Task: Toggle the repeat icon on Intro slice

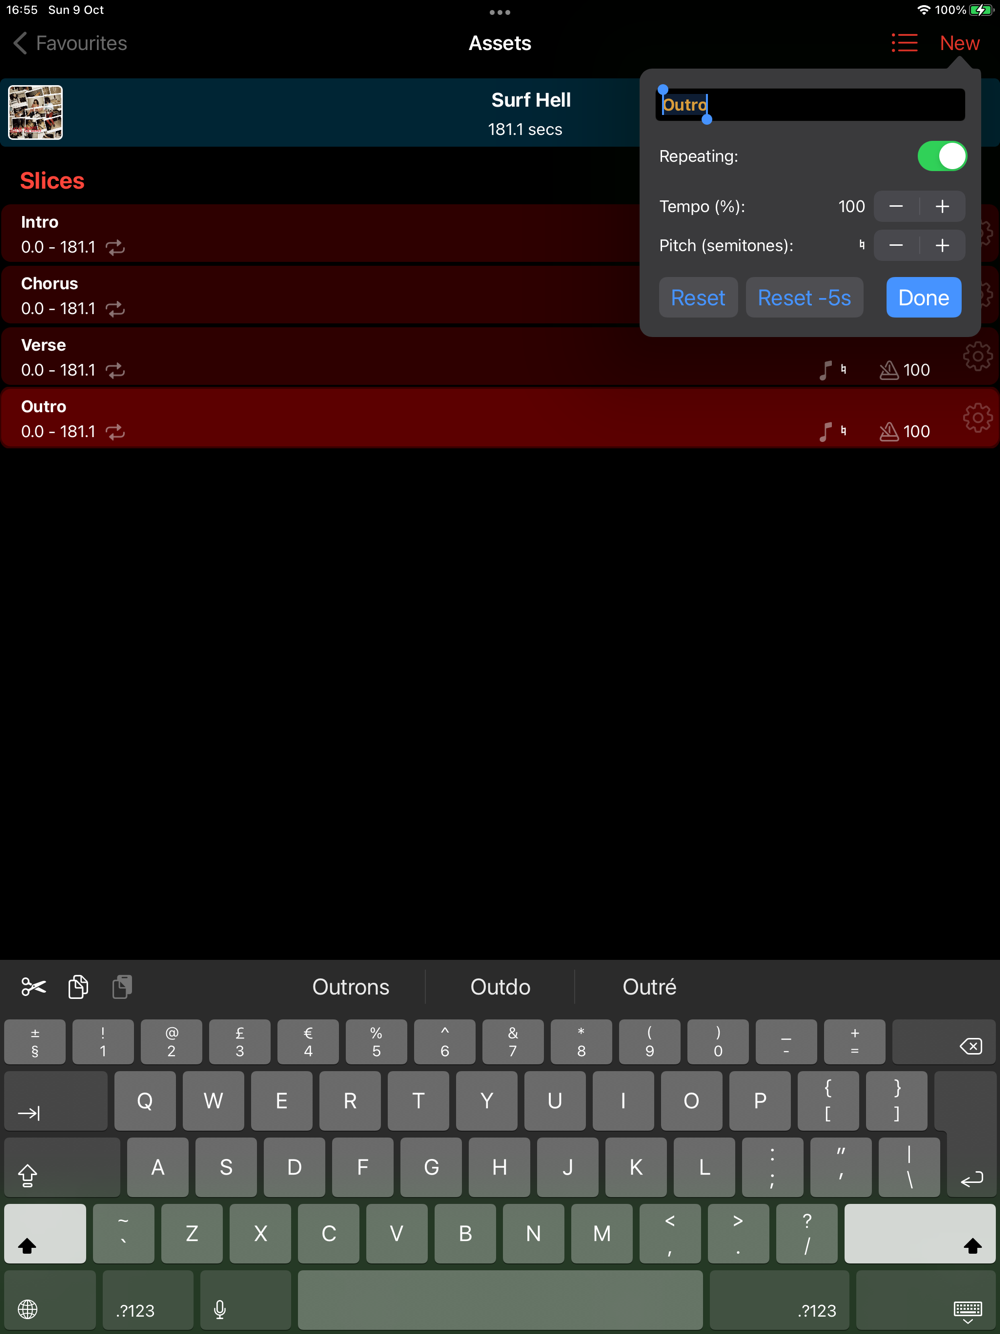Action: tap(116, 247)
